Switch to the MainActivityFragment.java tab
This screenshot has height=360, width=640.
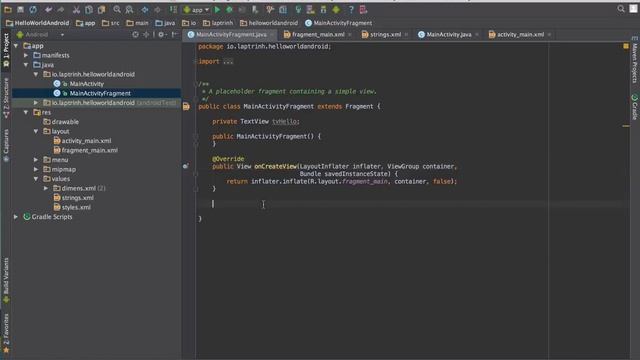pos(230,35)
